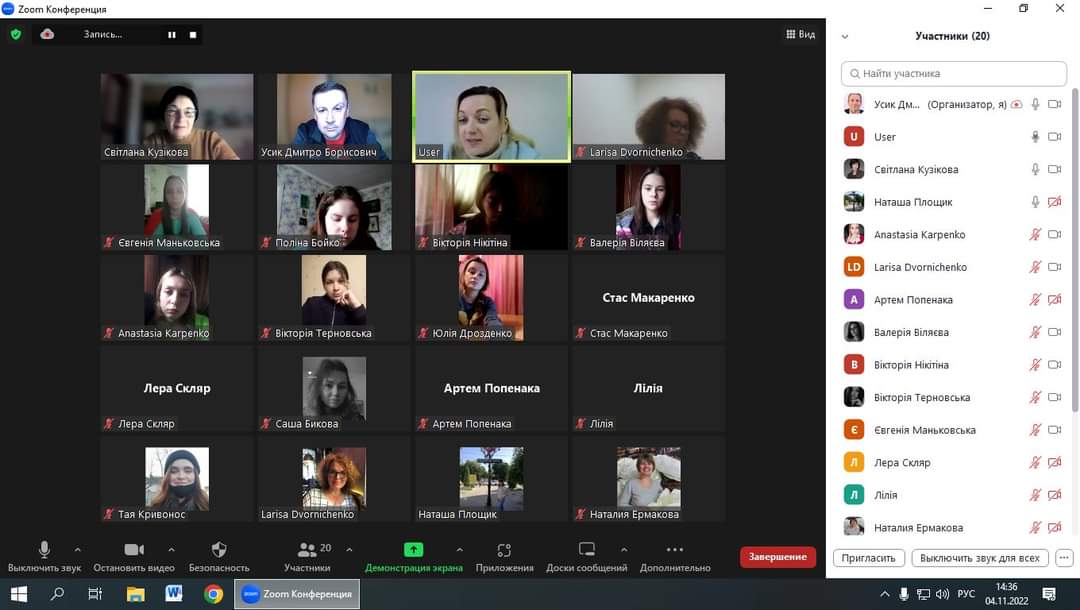
Task: Click the Find participant search field
Action: (954, 73)
